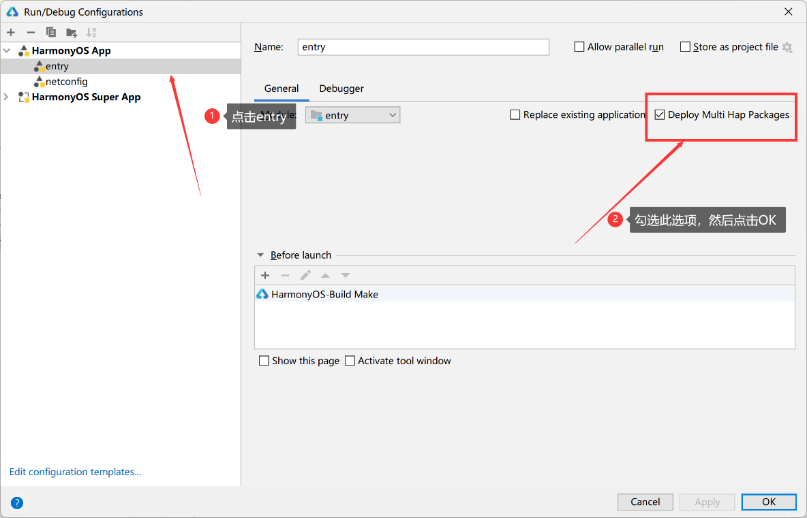Toggle Replace existing application checkbox
This screenshot has width=807, height=518.
[x=515, y=115]
